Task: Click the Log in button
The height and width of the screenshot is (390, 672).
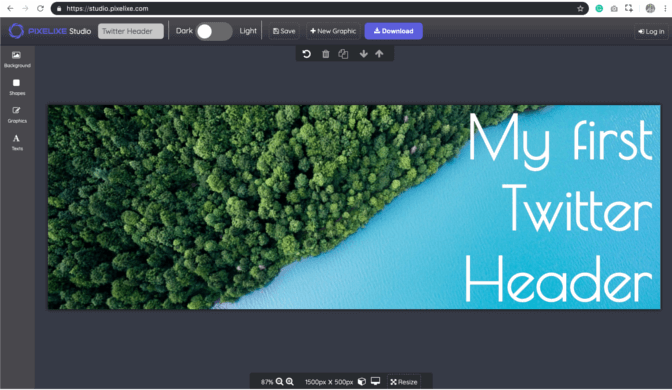Action: 651,32
